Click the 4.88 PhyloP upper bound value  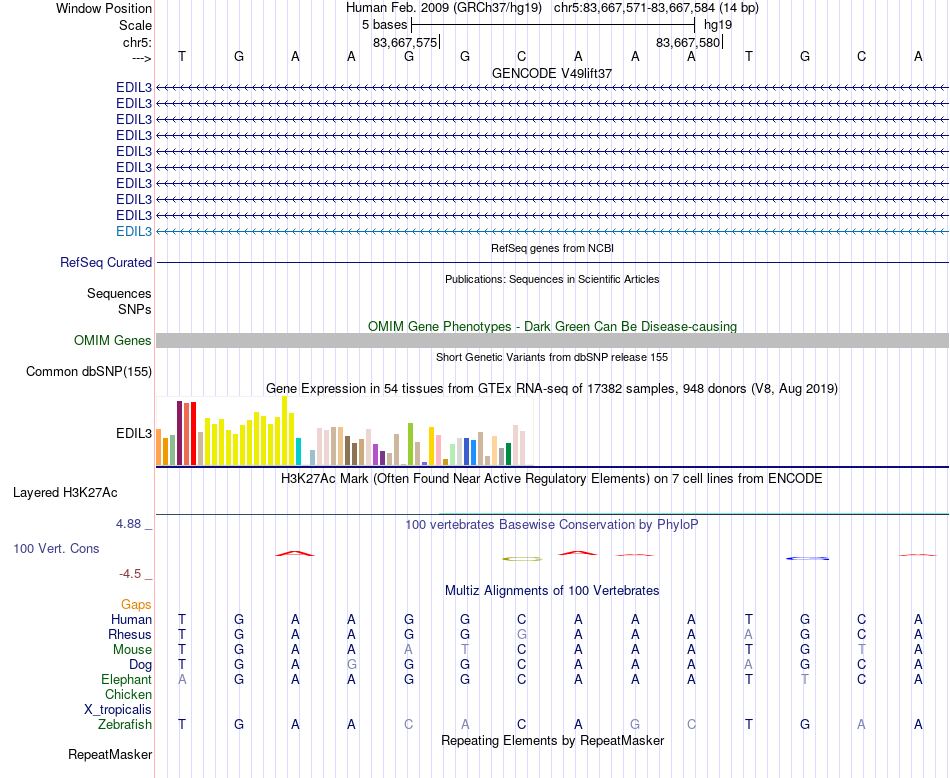click(x=129, y=524)
